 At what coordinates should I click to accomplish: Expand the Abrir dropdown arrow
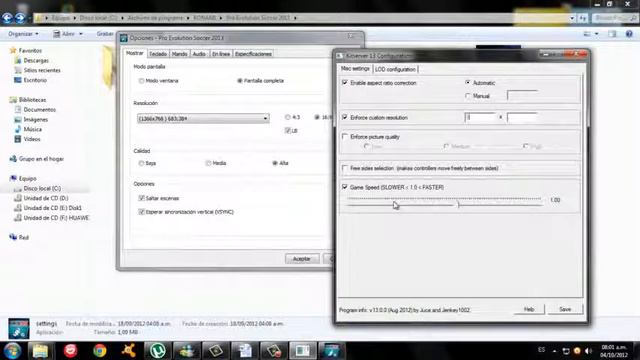pos(81,34)
